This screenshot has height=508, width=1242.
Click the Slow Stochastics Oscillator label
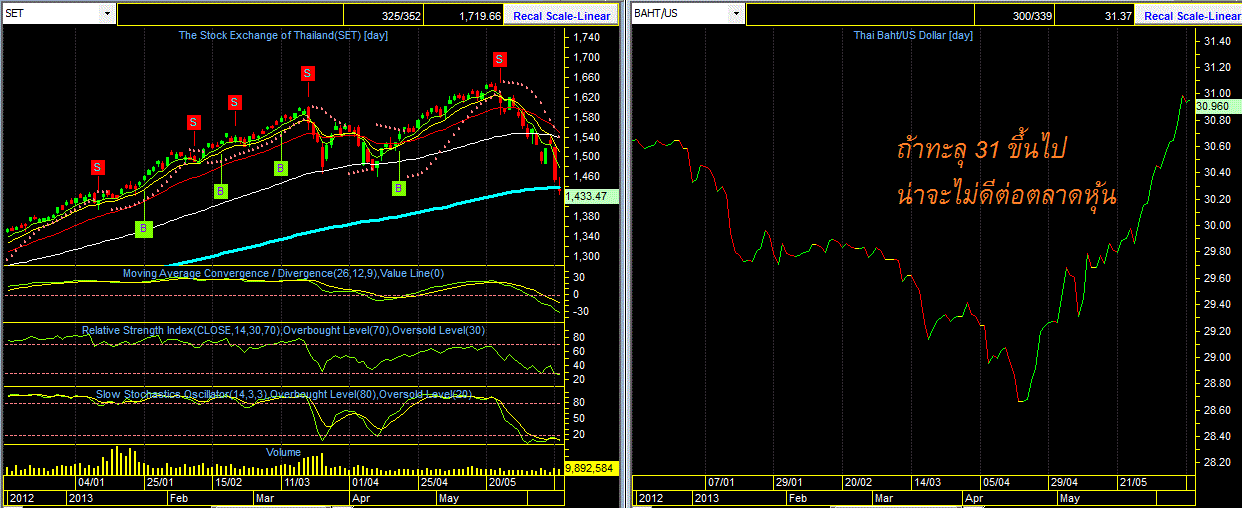[283, 394]
